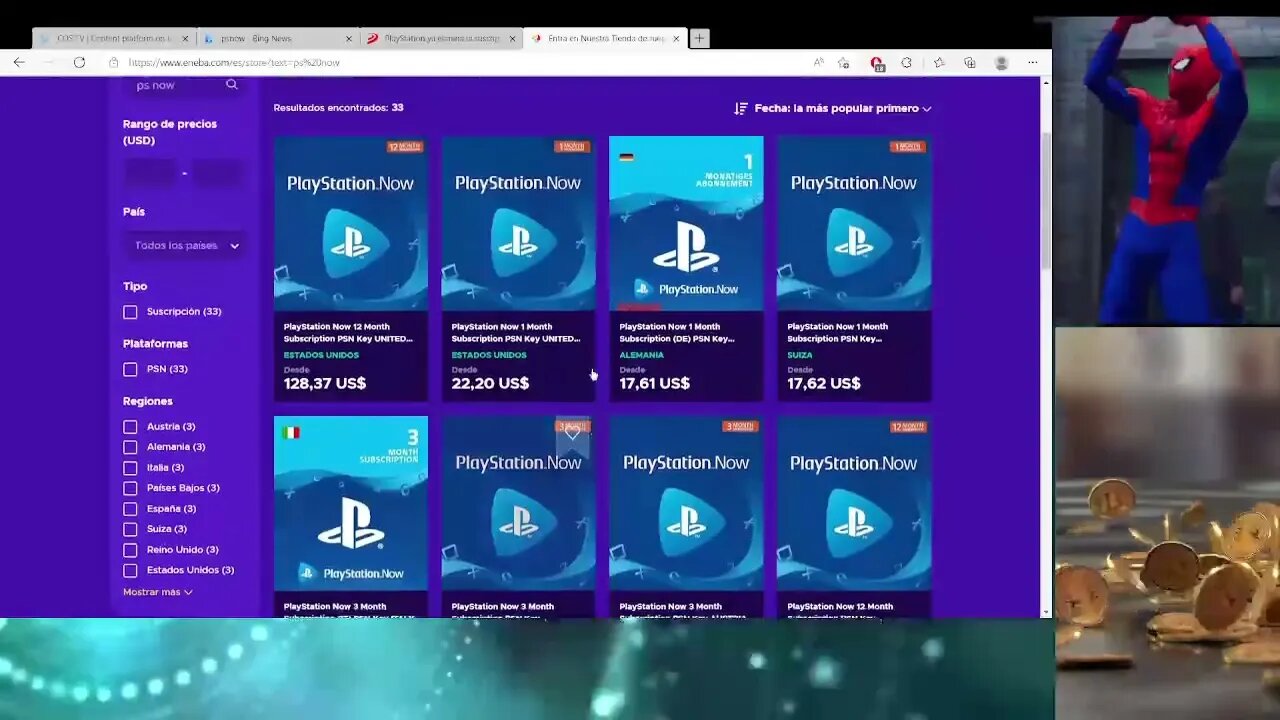This screenshot has height=720, width=1280.
Task: Click the 128,37 US$ price
Action: point(325,383)
